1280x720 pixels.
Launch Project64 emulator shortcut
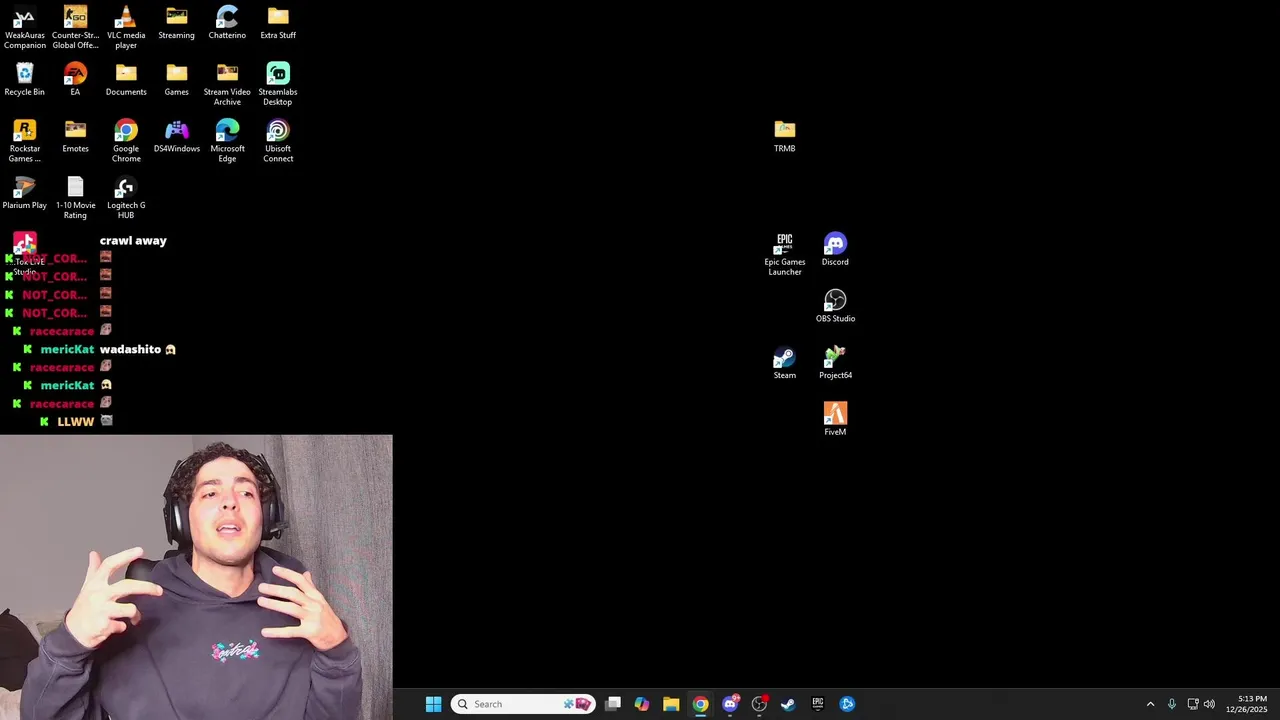click(x=835, y=364)
